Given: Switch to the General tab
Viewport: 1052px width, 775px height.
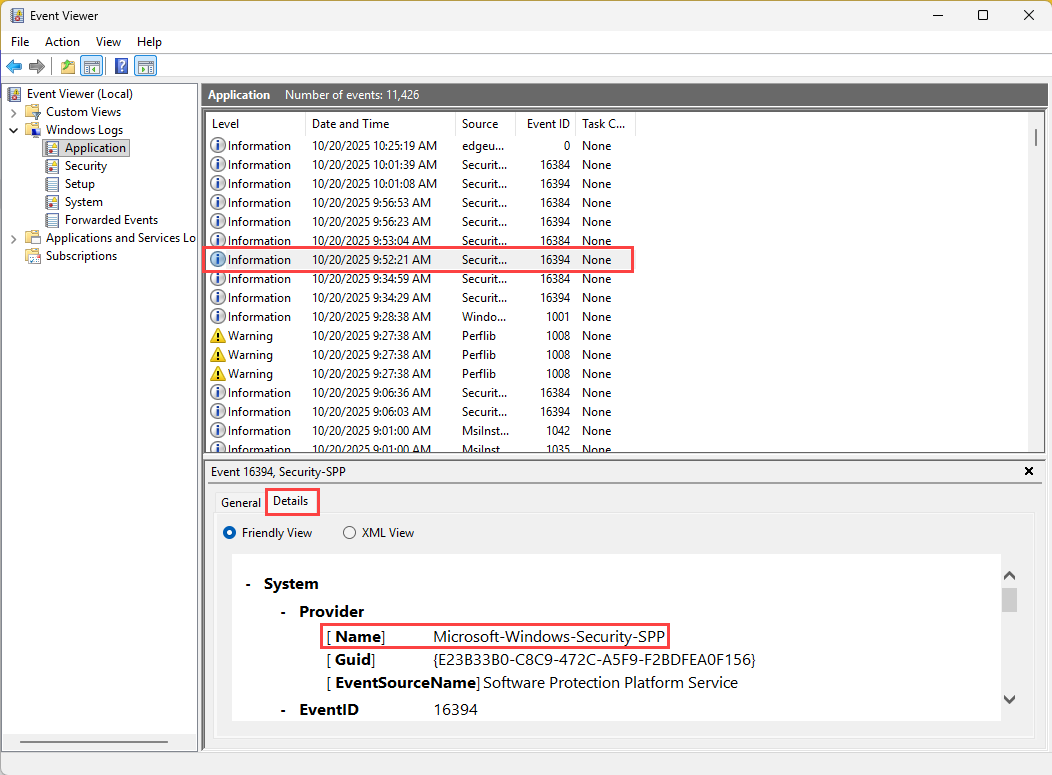Looking at the screenshot, I should (x=241, y=503).
